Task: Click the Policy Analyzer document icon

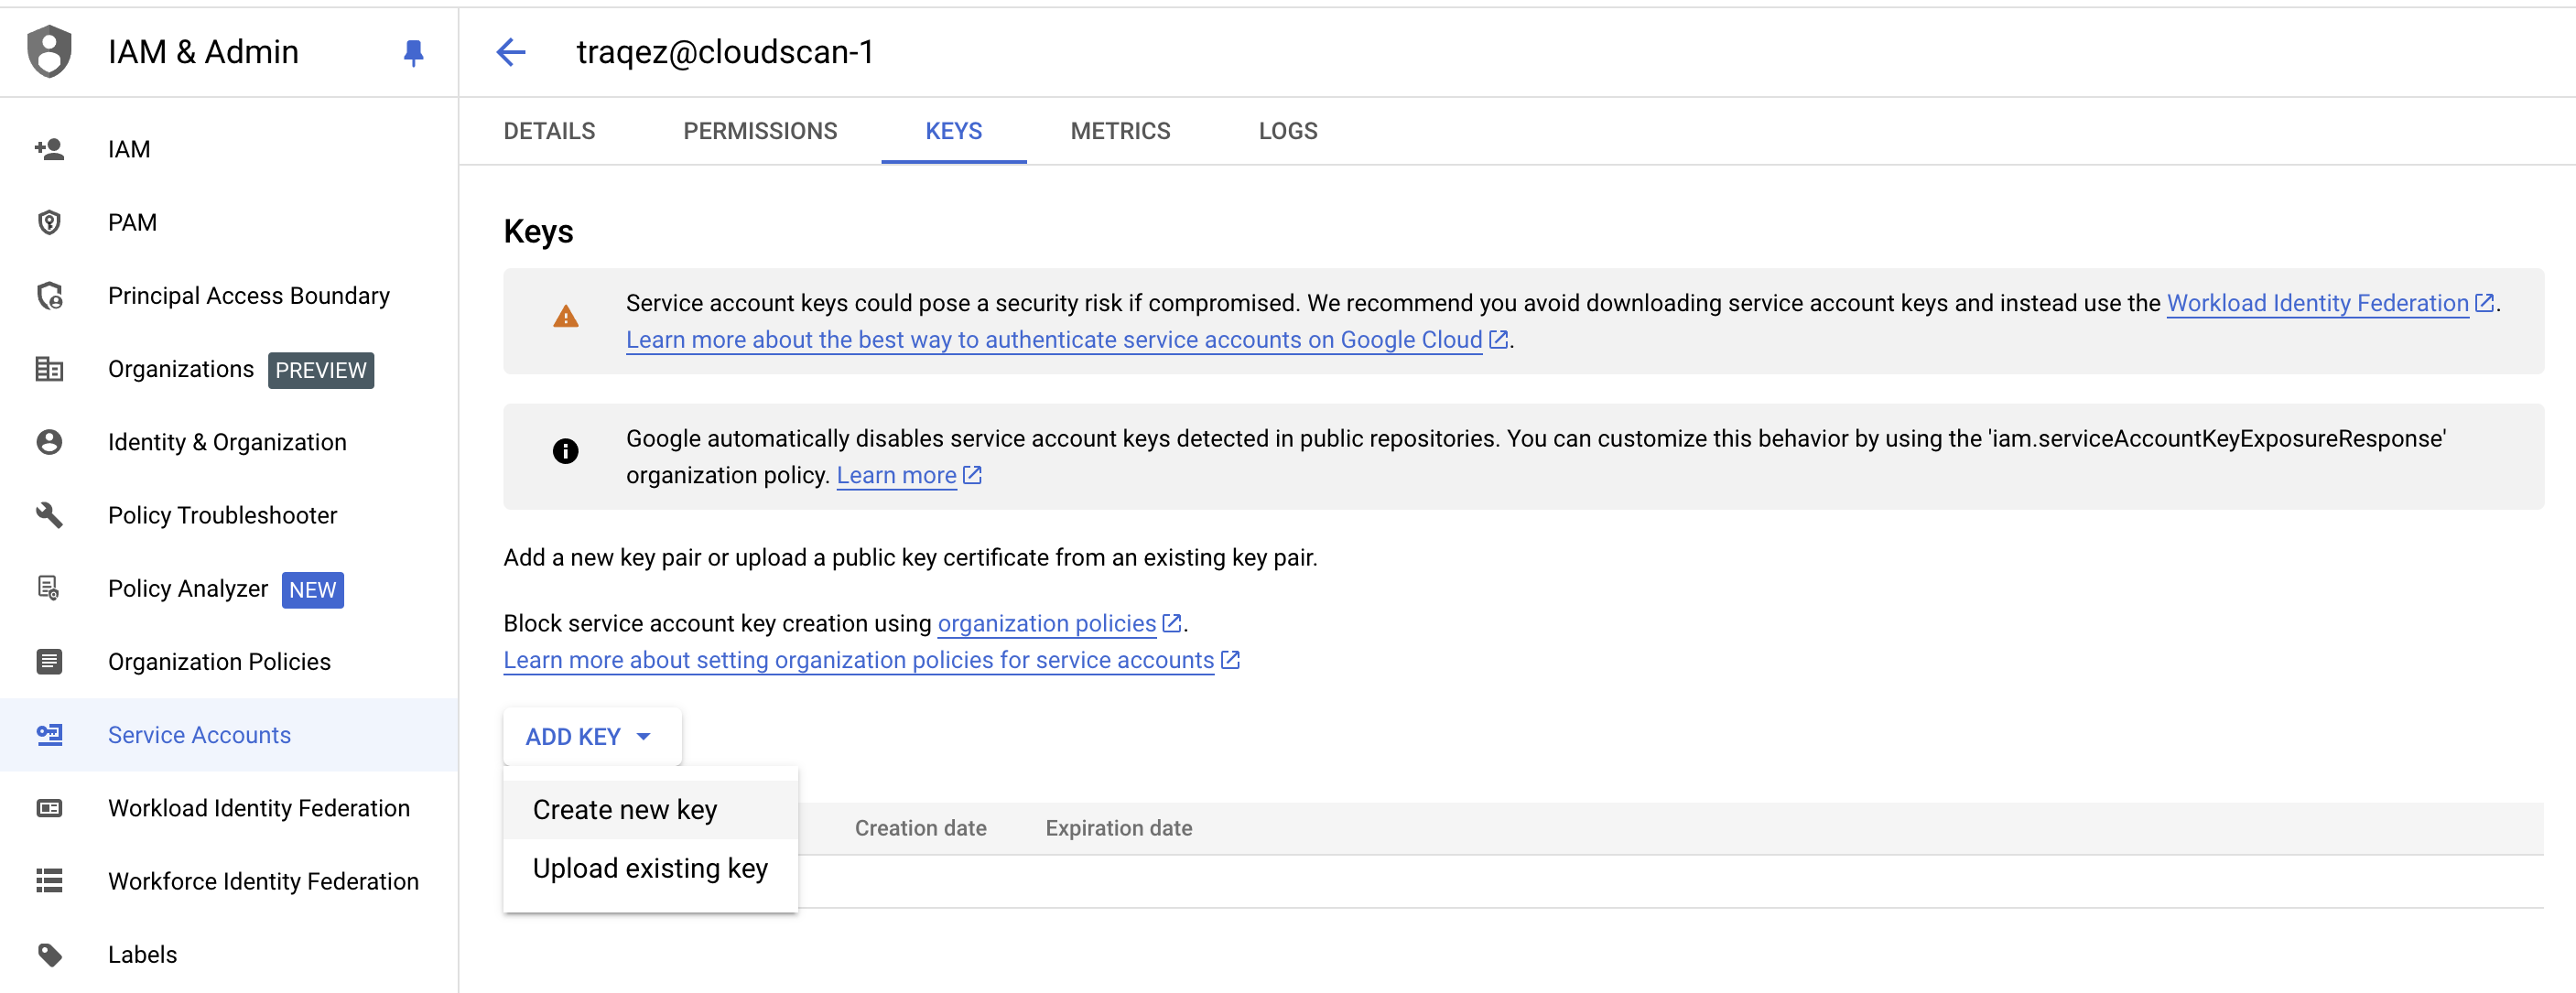Action: pyautogui.click(x=49, y=588)
